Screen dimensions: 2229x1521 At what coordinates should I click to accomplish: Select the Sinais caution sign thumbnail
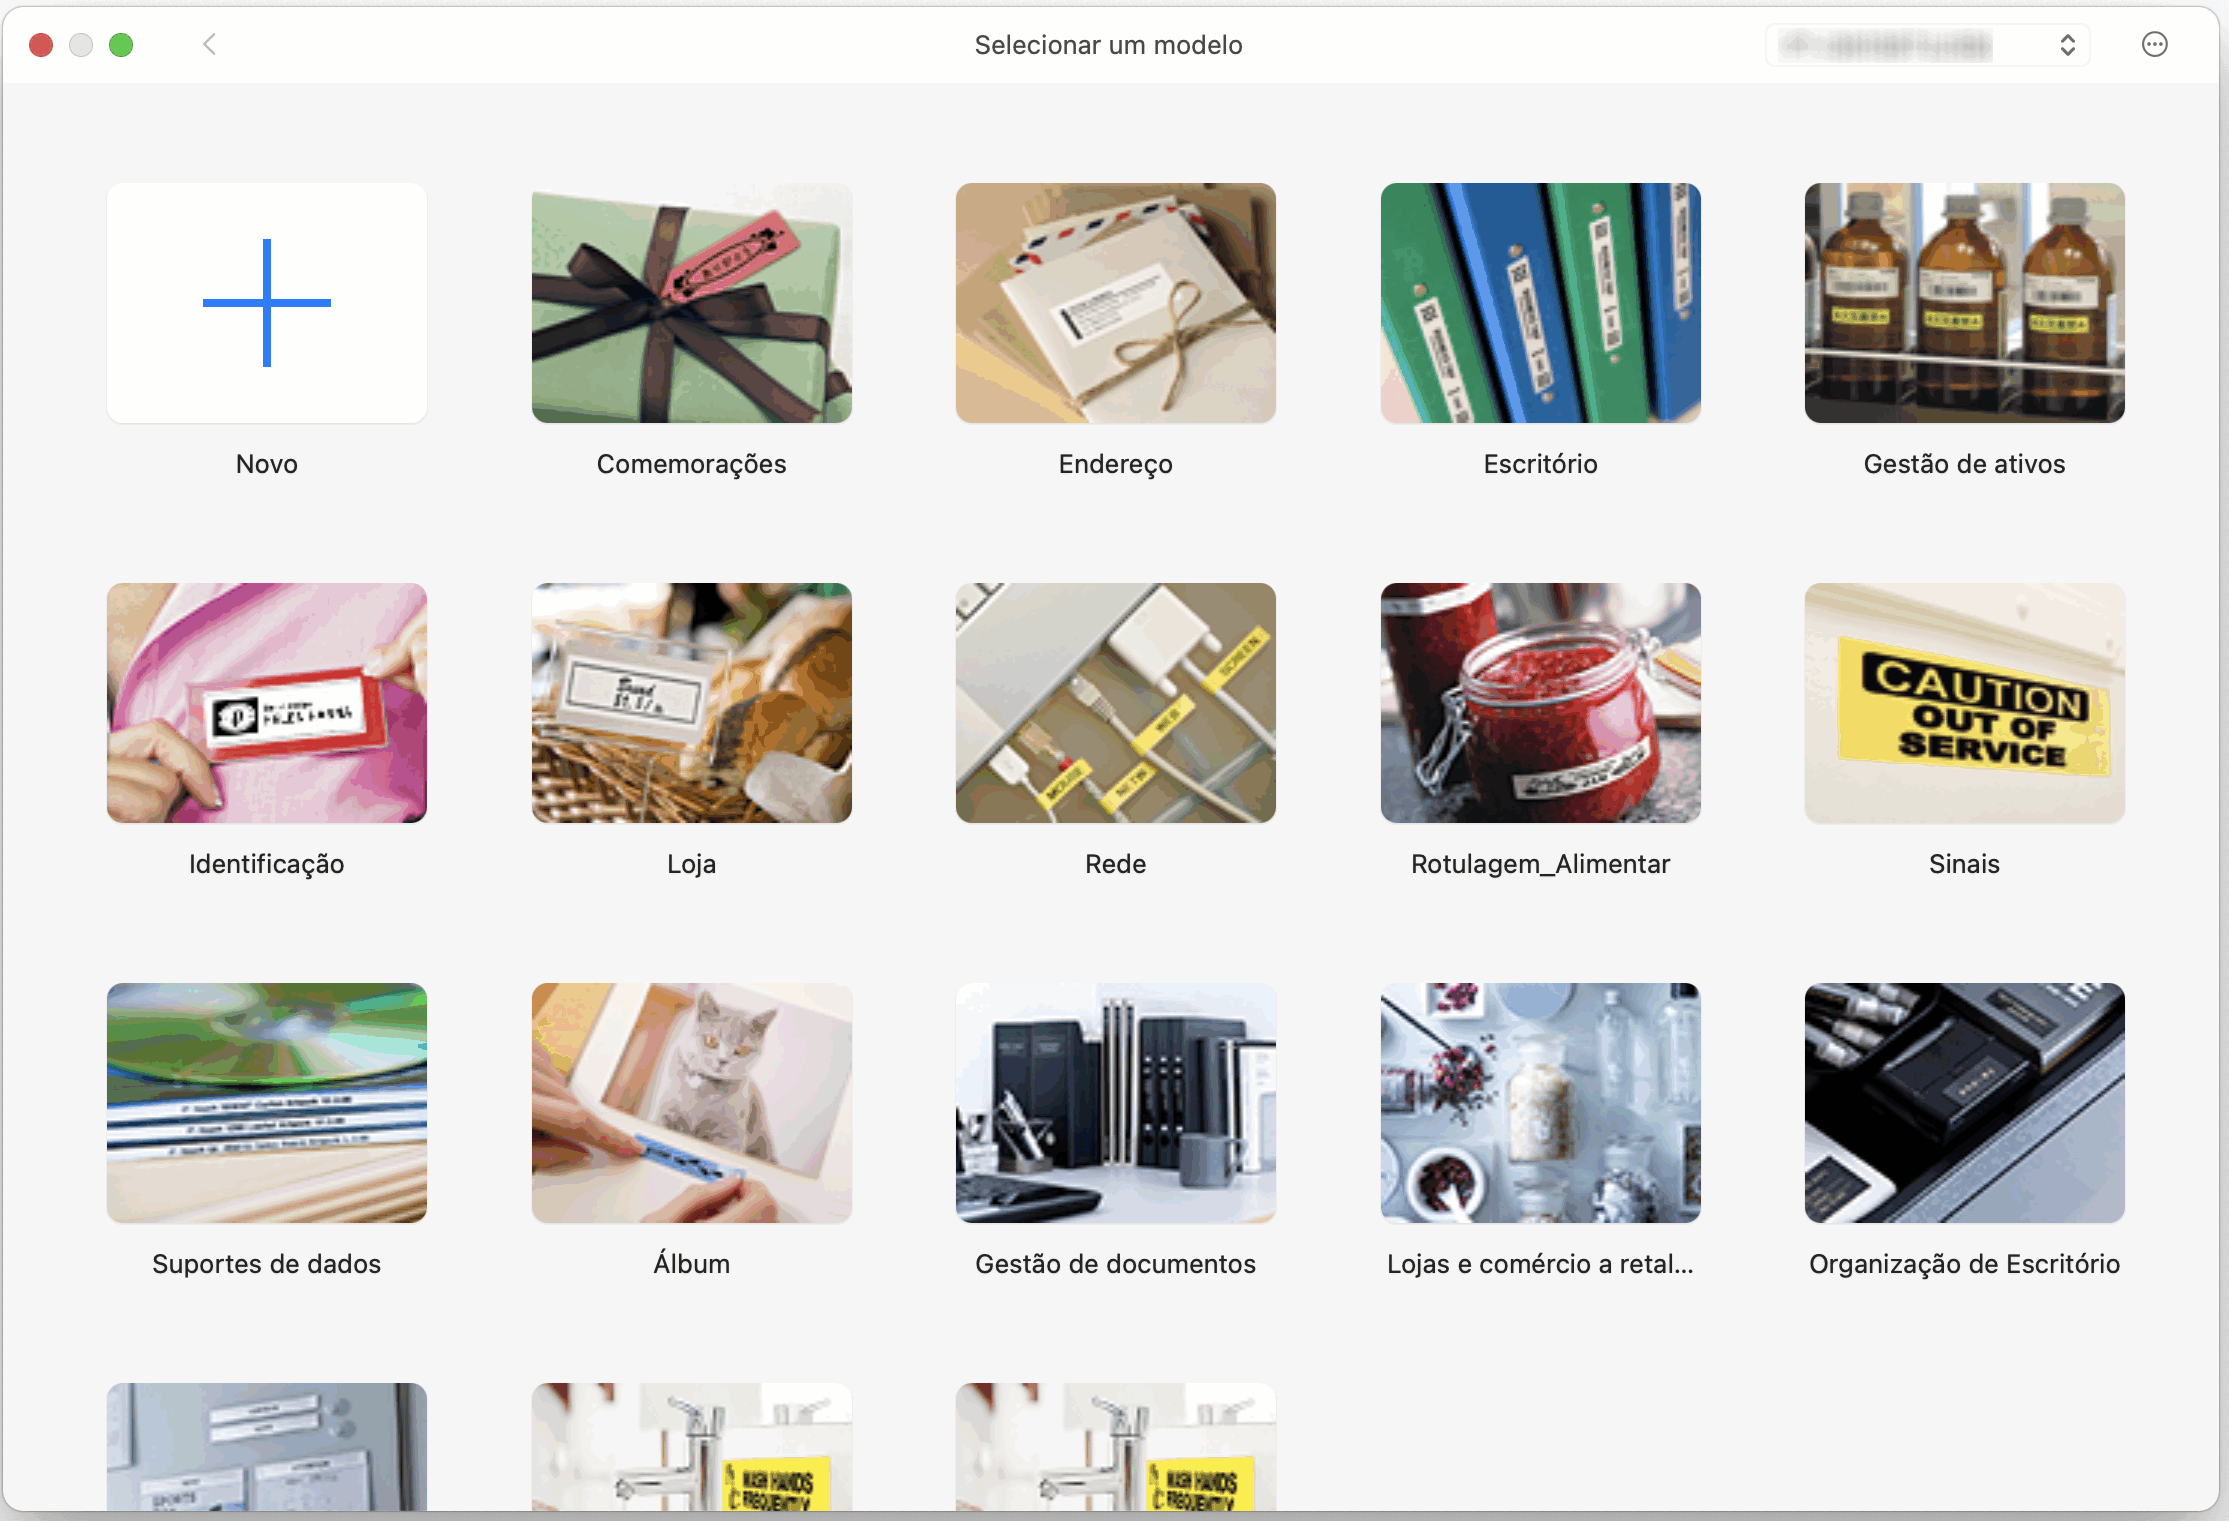point(1965,703)
